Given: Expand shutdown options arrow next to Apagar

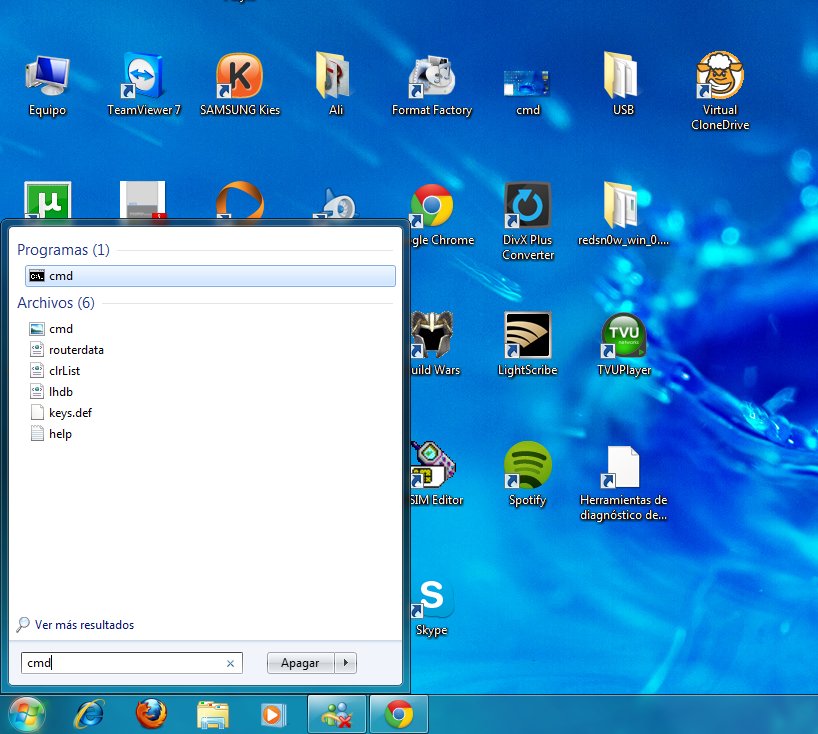Looking at the screenshot, I should tap(345, 663).
